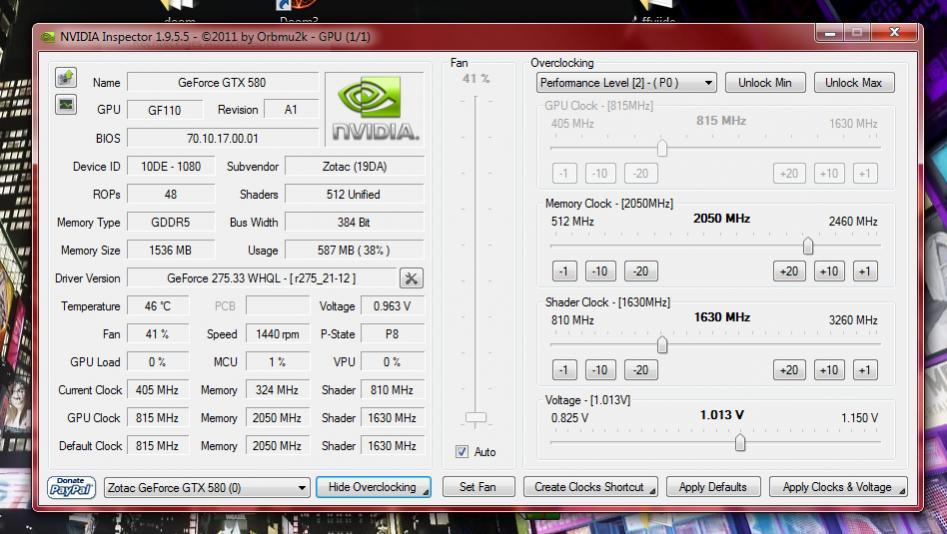Click Create Clocks Shortcut button

pos(591,487)
